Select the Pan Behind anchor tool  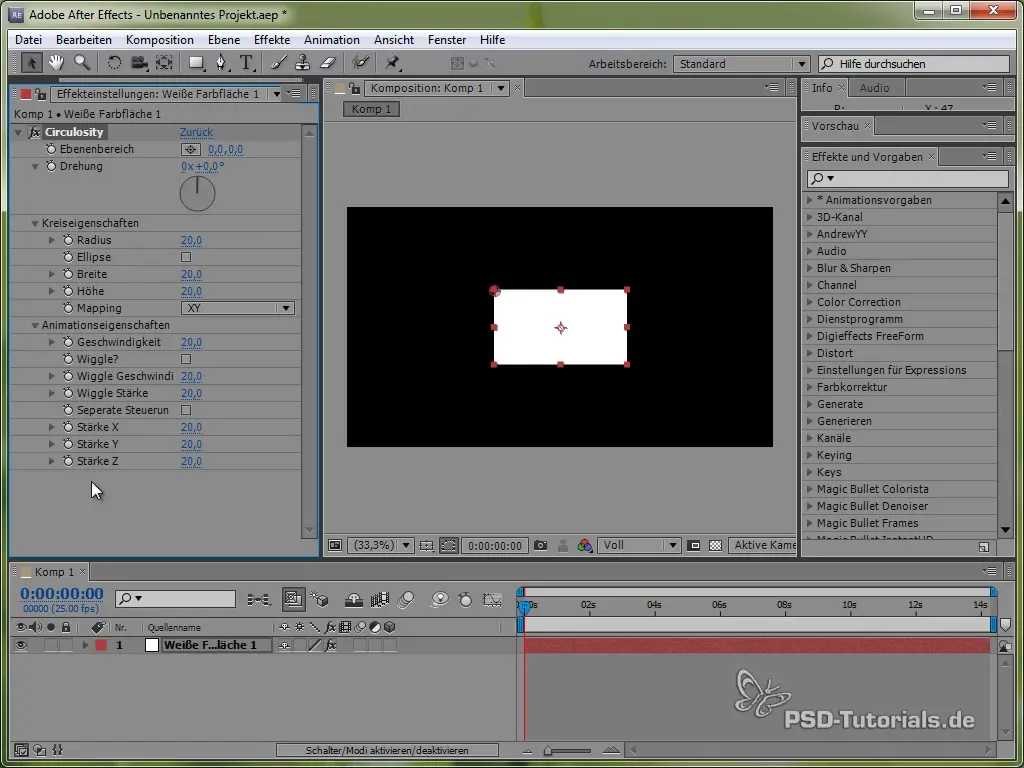[x=164, y=63]
